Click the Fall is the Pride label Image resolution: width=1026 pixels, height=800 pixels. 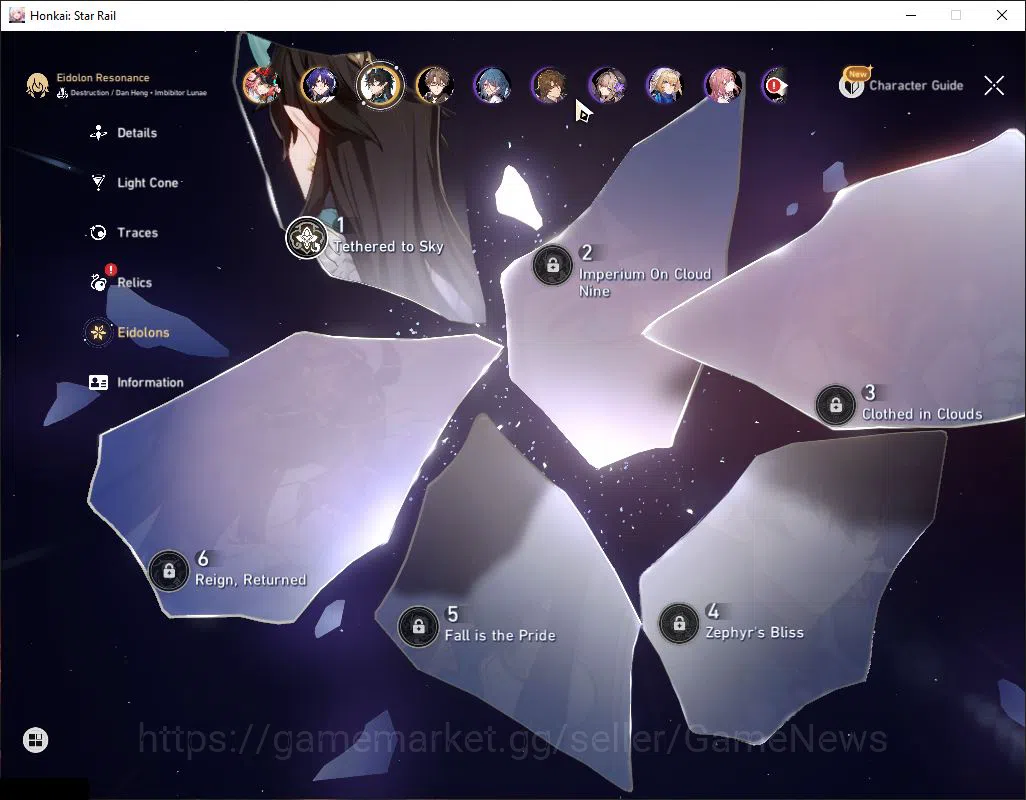pos(500,635)
